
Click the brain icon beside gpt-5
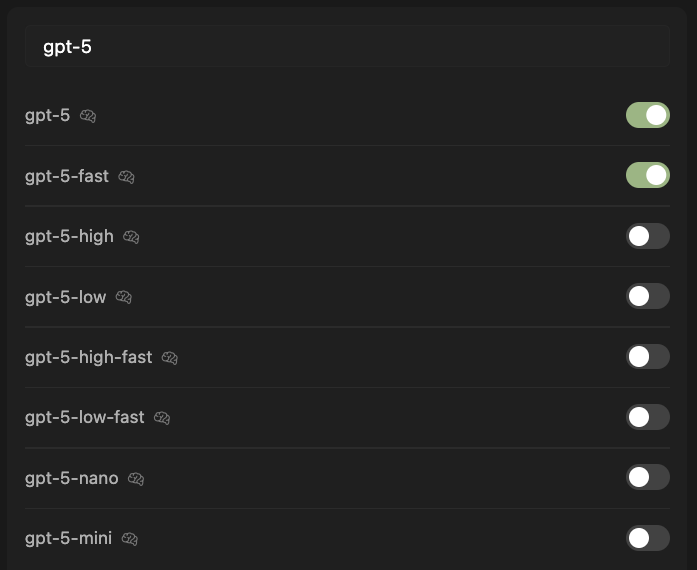click(x=88, y=116)
